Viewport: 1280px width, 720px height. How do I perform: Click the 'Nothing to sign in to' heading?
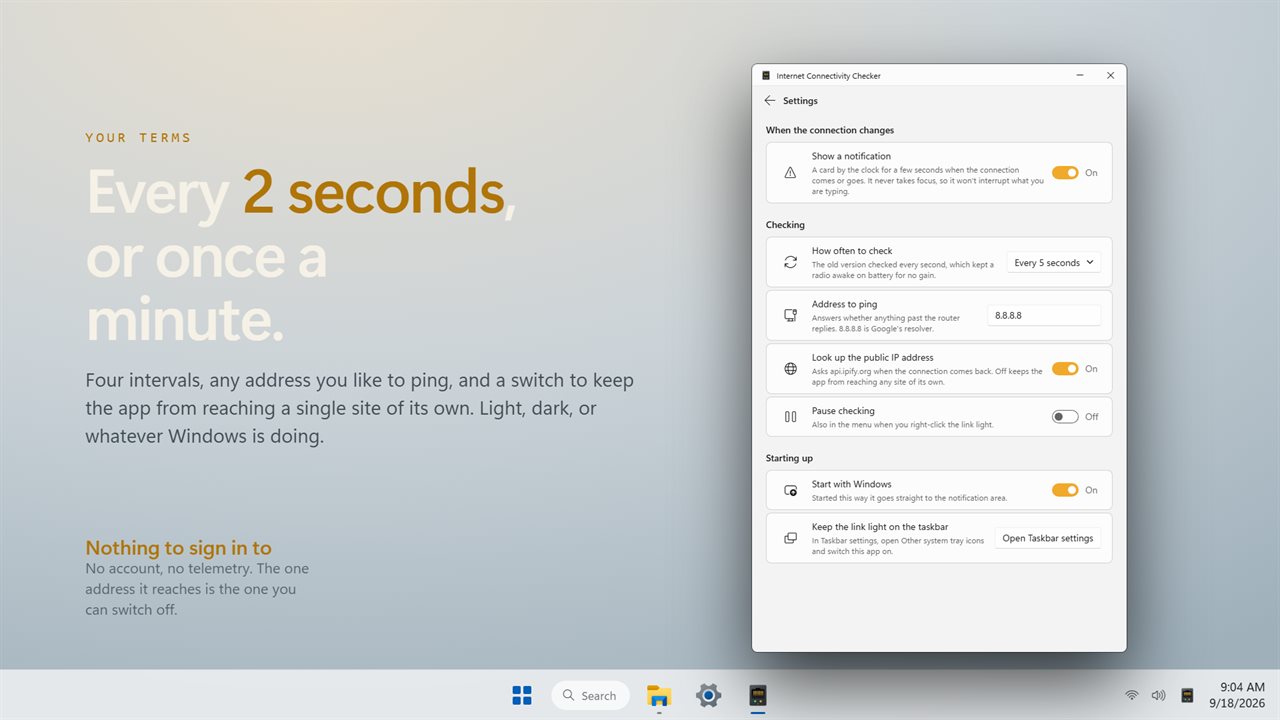pos(178,548)
